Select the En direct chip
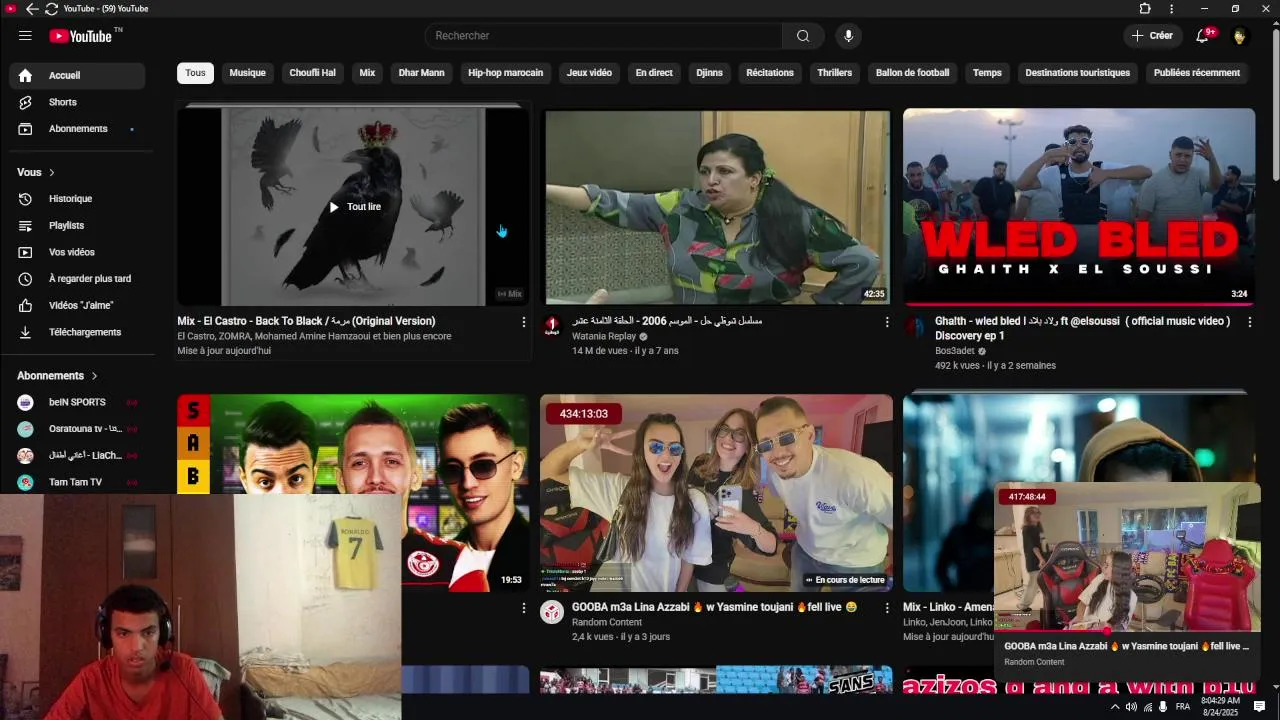The width and height of the screenshot is (1280, 720). [x=654, y=73]
